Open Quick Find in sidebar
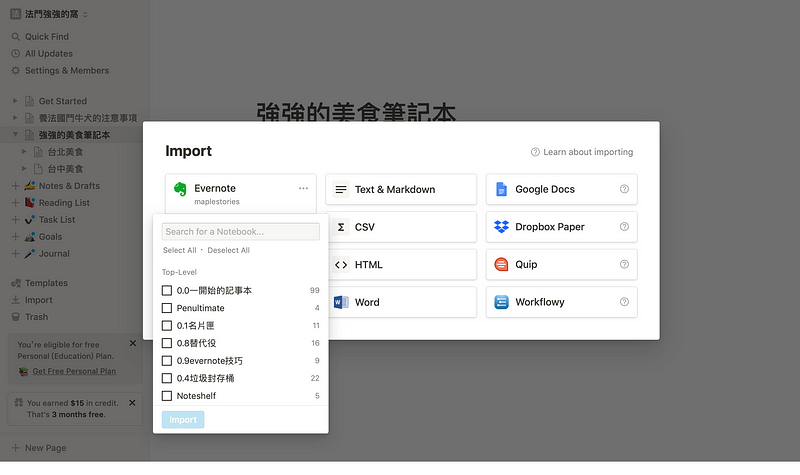 [x=47, y=37]
